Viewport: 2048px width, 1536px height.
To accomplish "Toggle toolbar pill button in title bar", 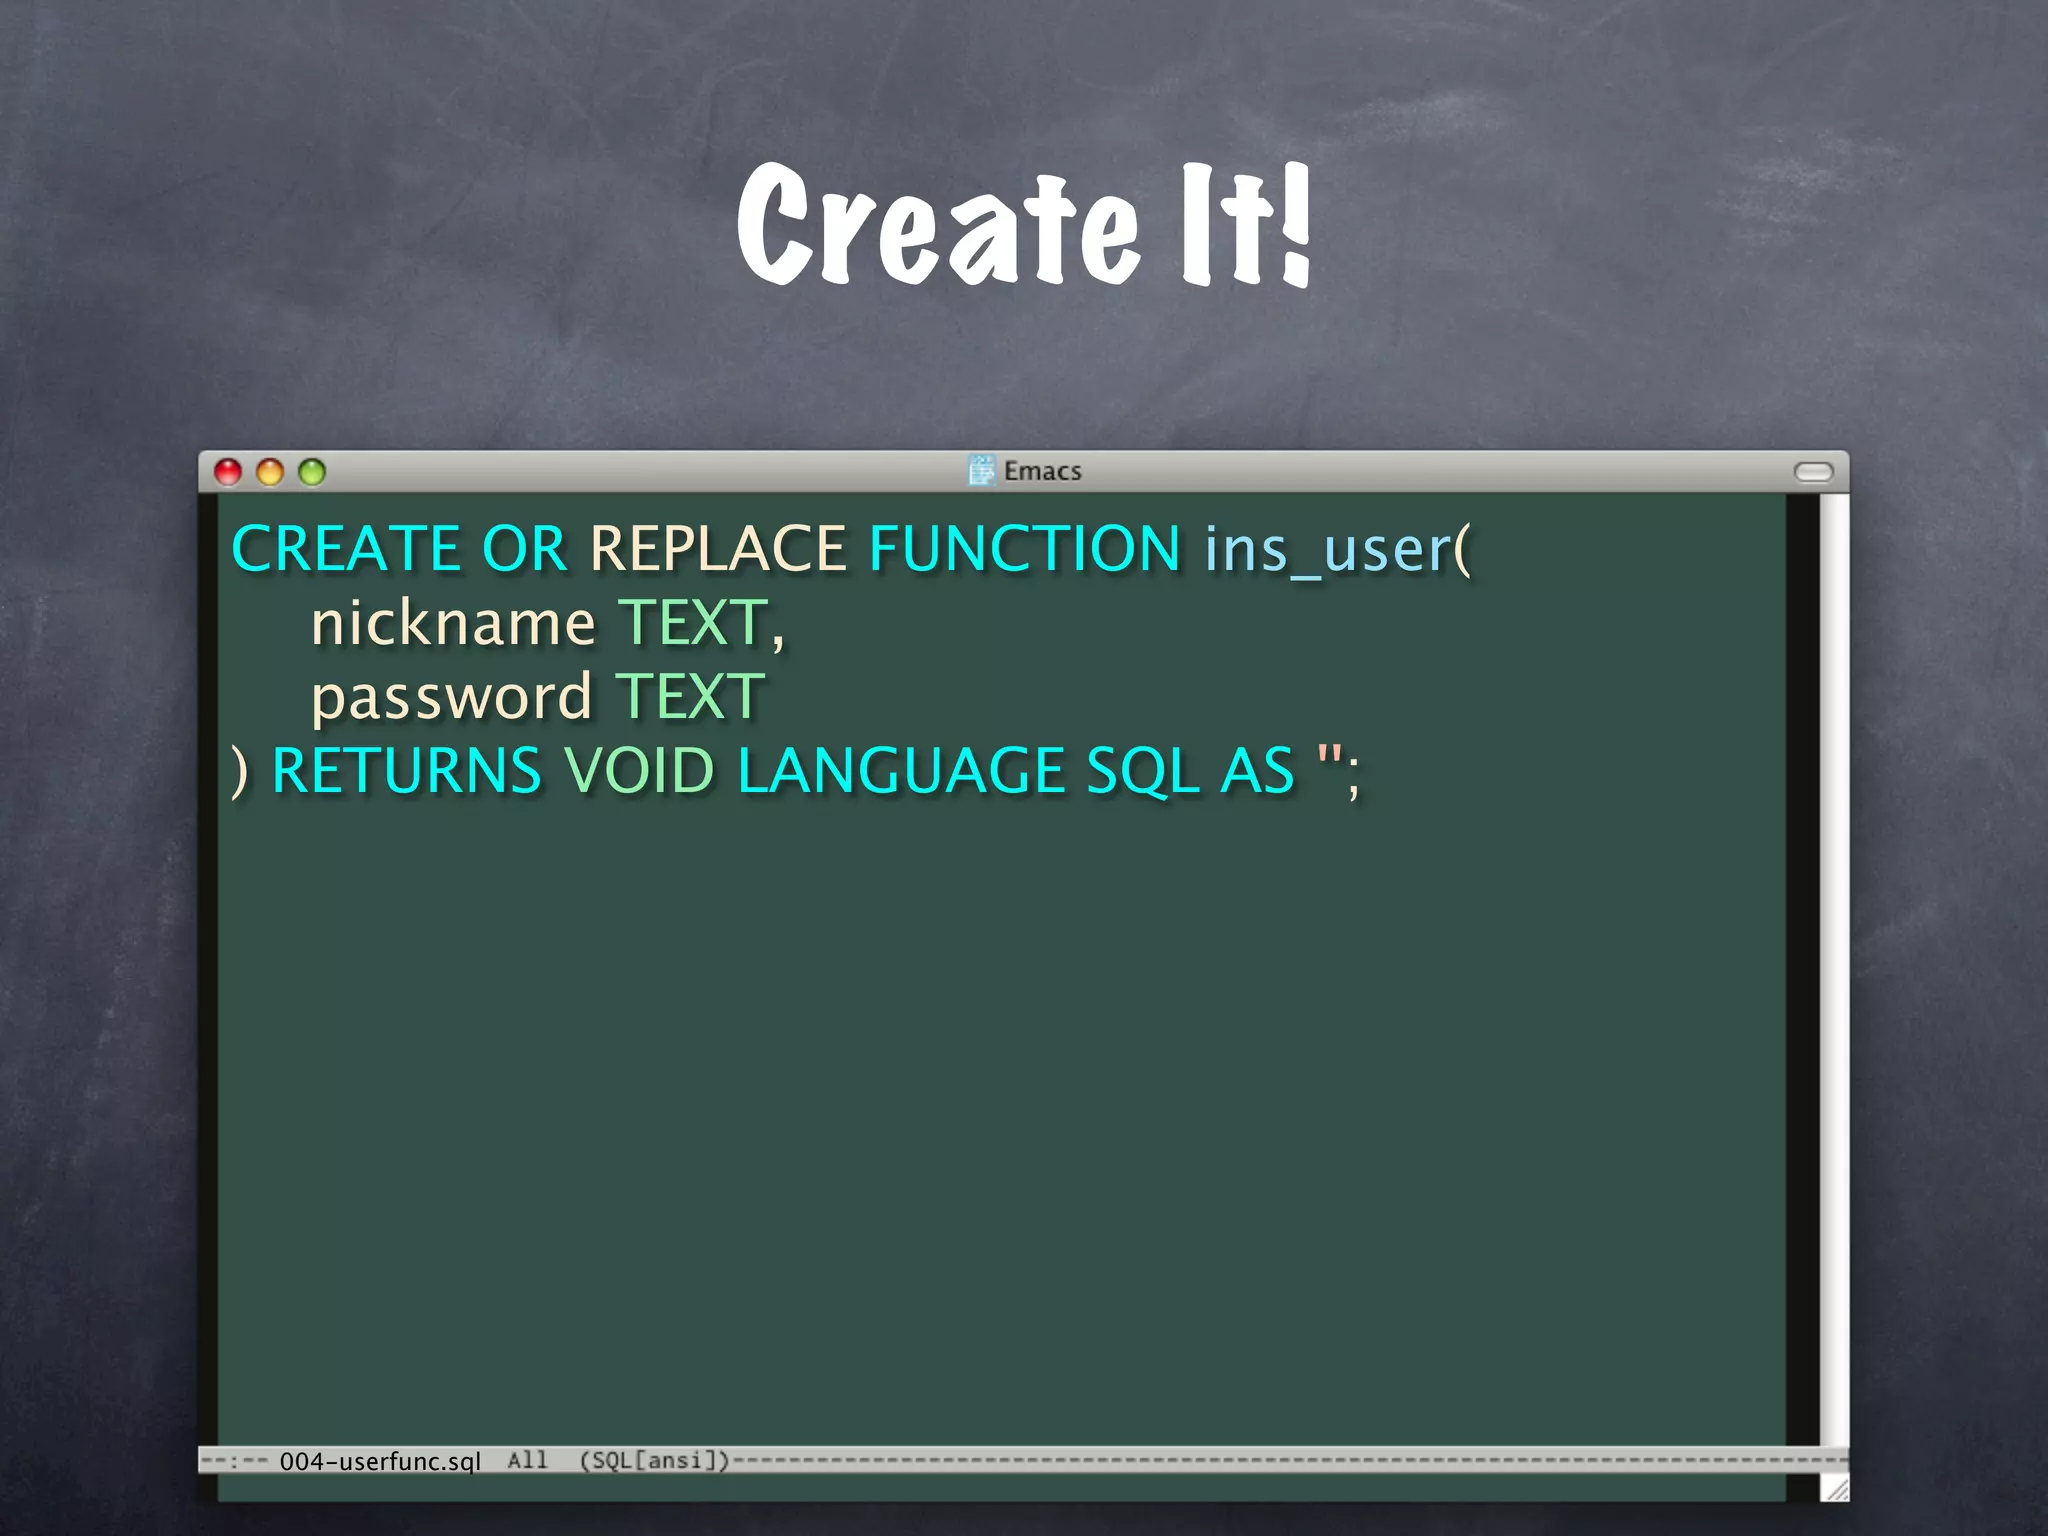I will [1813, 472].
